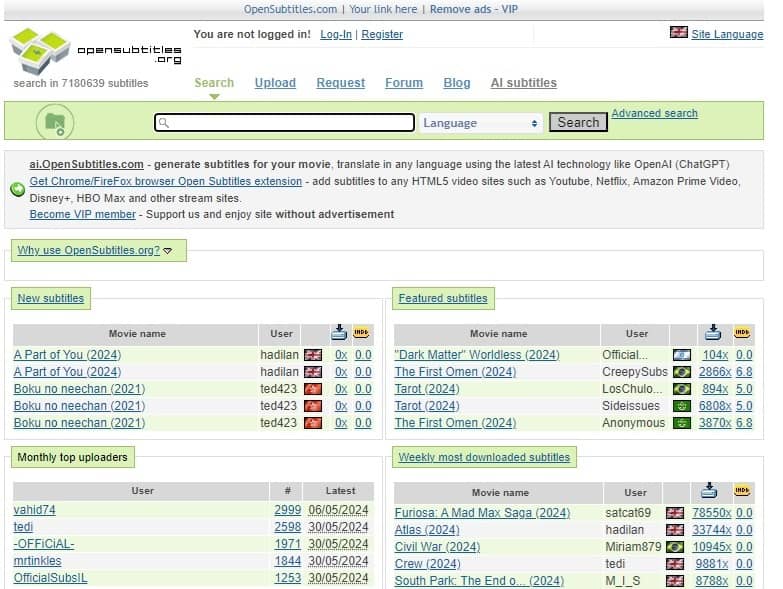Click the flag in the LosChulo... Tarot row
Image resolution: width=783 pixels, height=589 pixels.
(682, 389)
